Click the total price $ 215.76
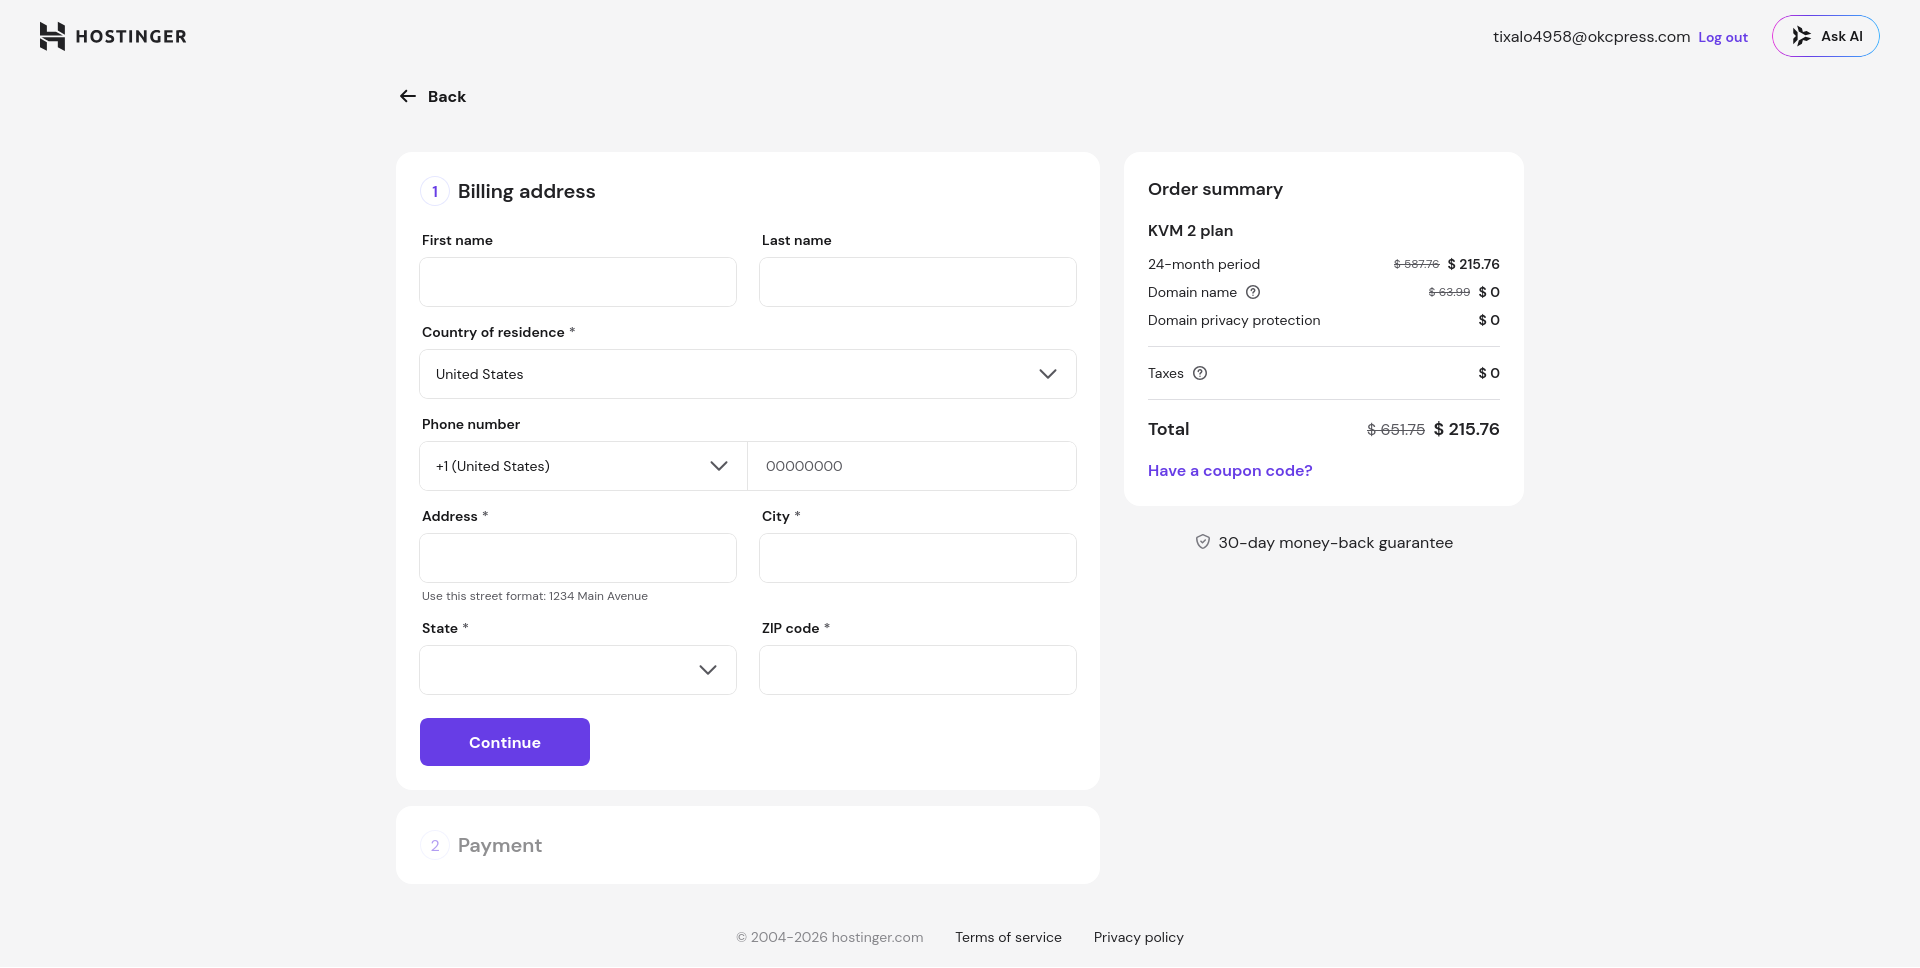Viewport: 1920px width, 968px height. pyautogui.click(x=1467, y=429)
